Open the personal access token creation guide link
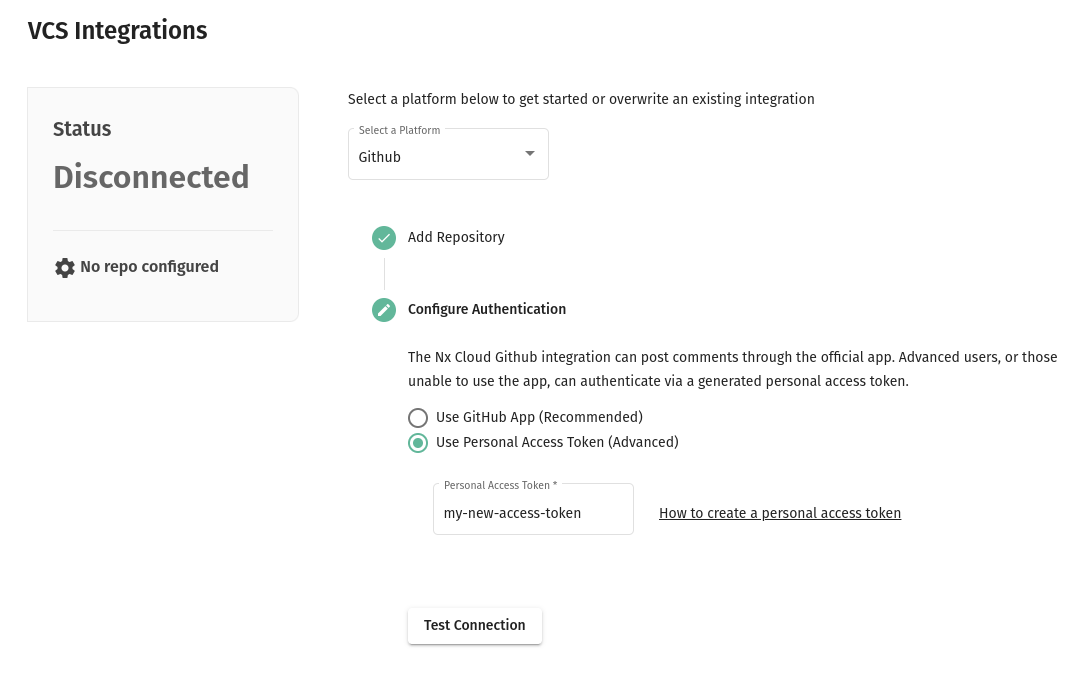Screen dimensions: 1092x686 click(780, 513)
